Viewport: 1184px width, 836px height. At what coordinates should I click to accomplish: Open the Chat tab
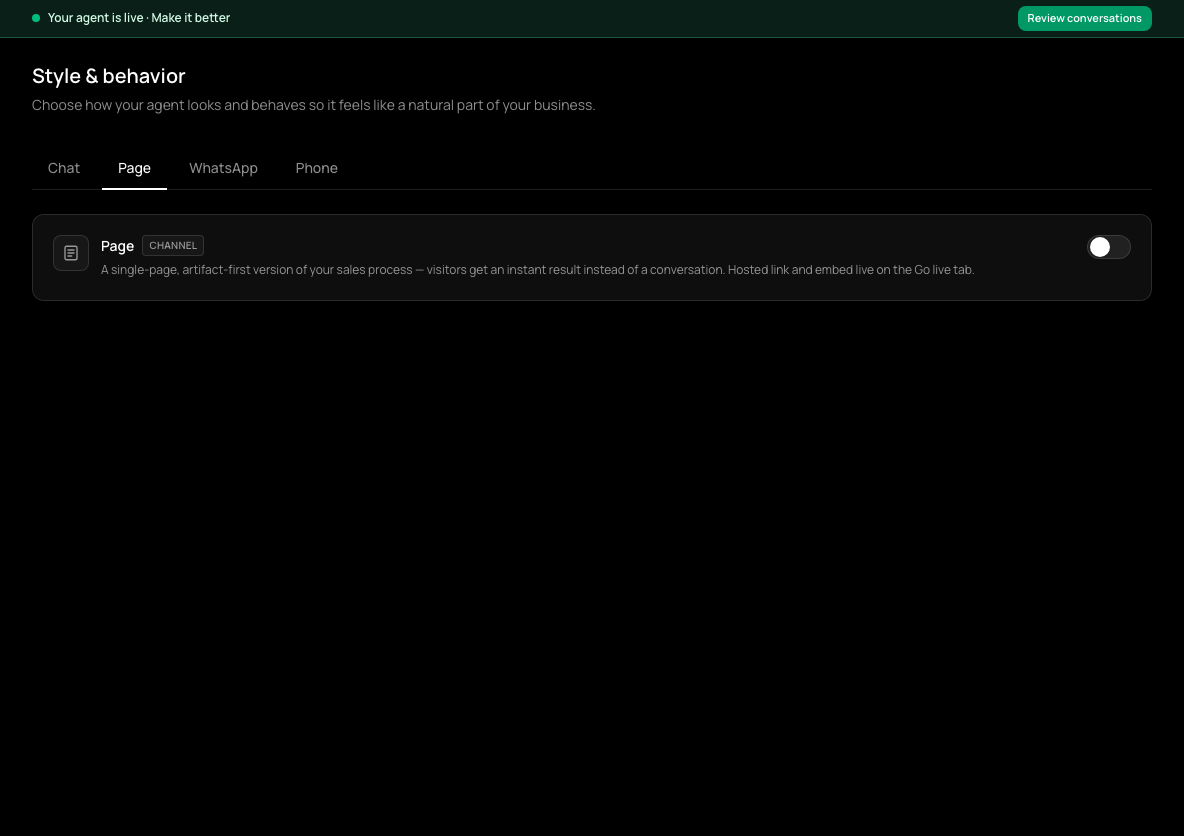coord(63,168)
